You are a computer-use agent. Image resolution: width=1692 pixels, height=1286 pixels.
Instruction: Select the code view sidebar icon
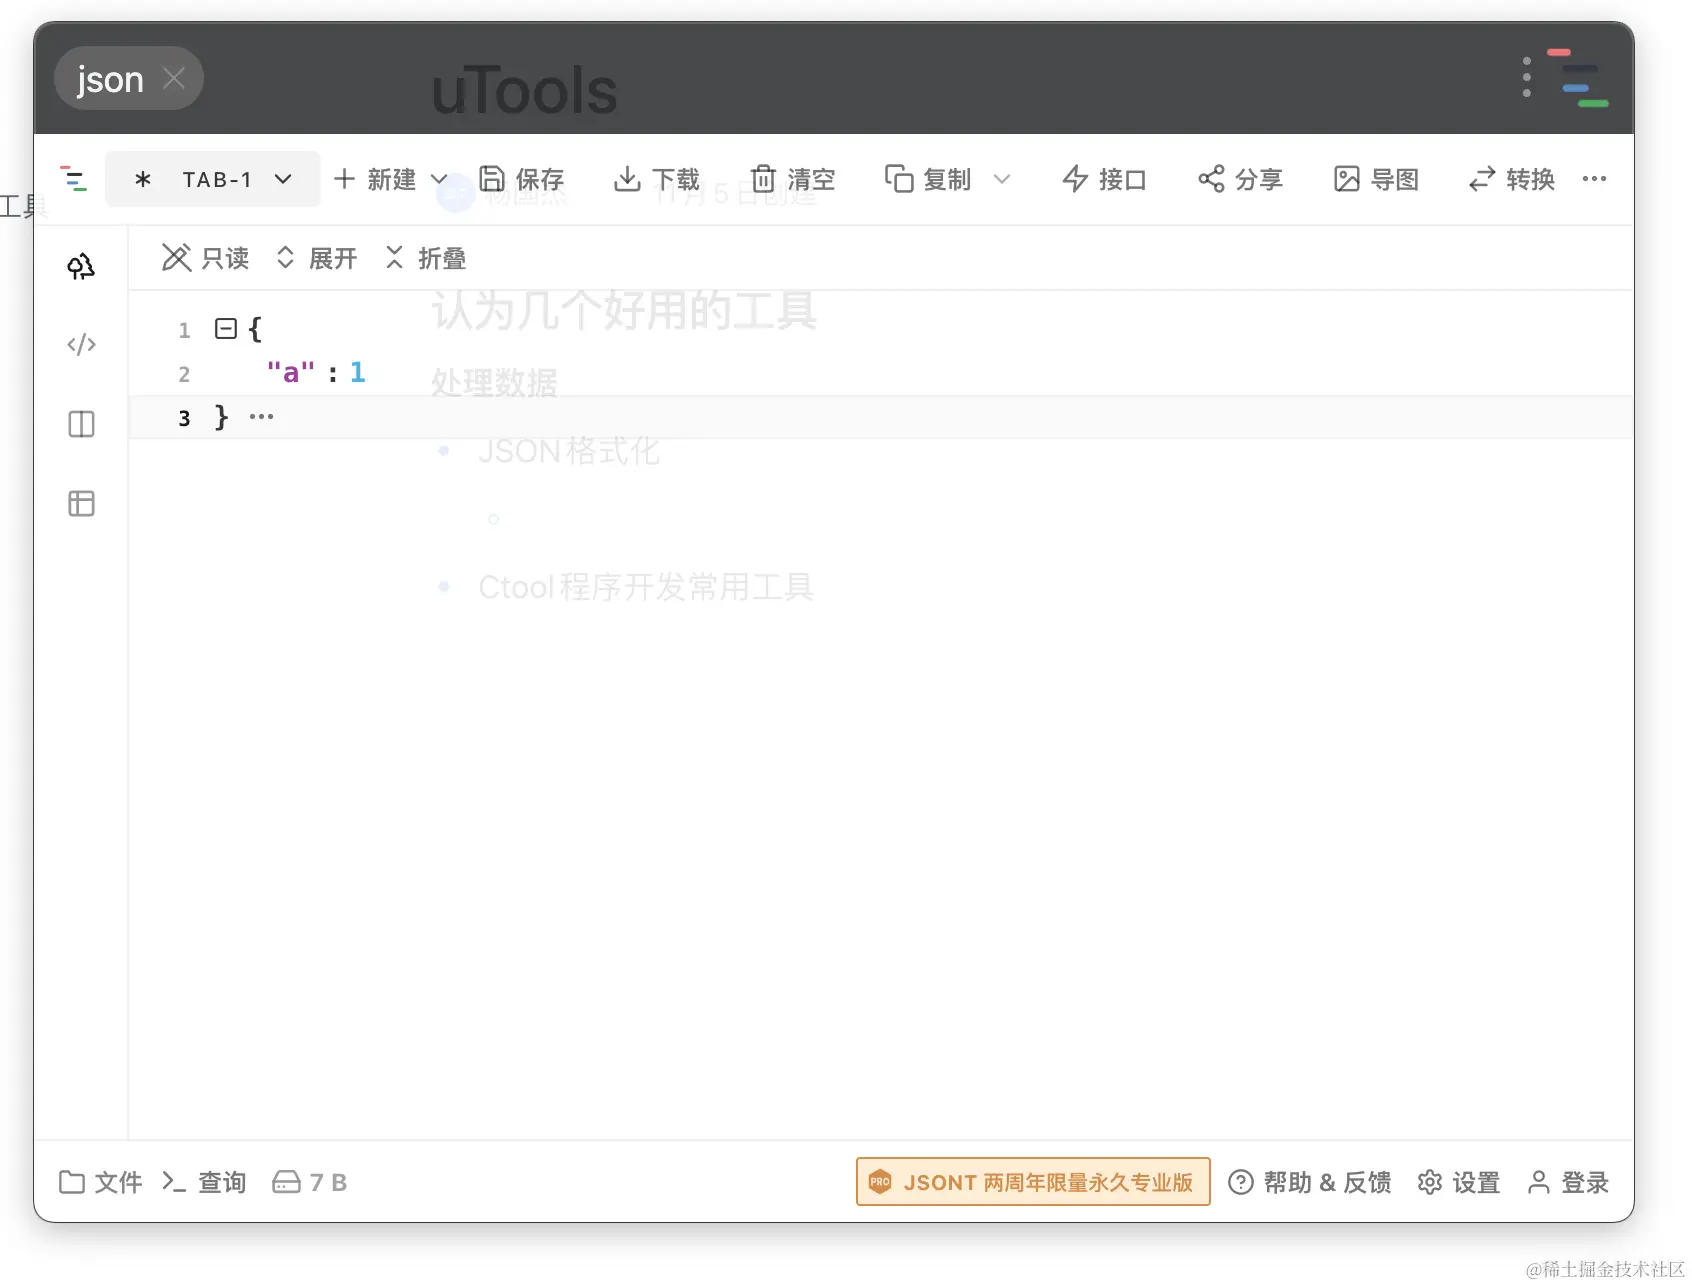pos(81,345)
